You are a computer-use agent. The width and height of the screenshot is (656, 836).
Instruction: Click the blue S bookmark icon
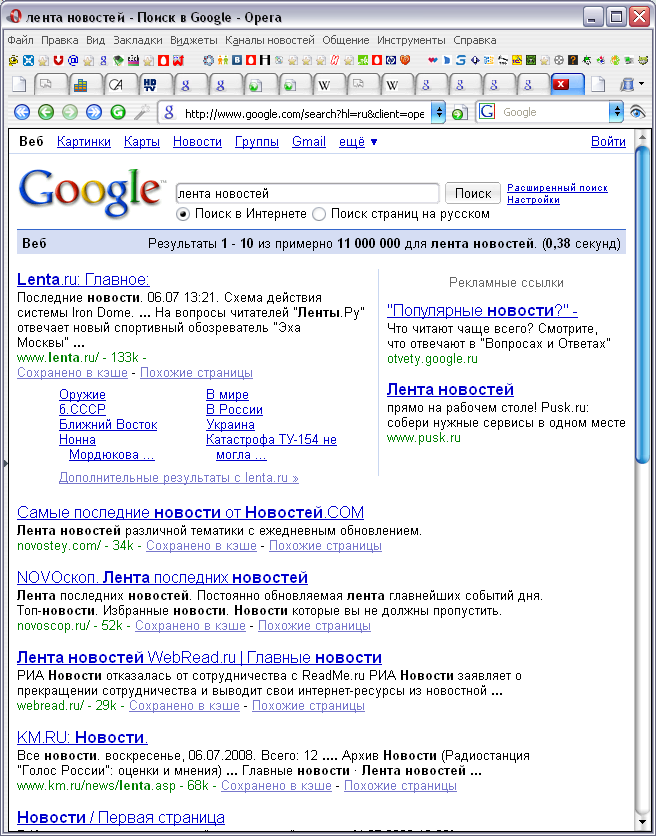pos(461,60)
